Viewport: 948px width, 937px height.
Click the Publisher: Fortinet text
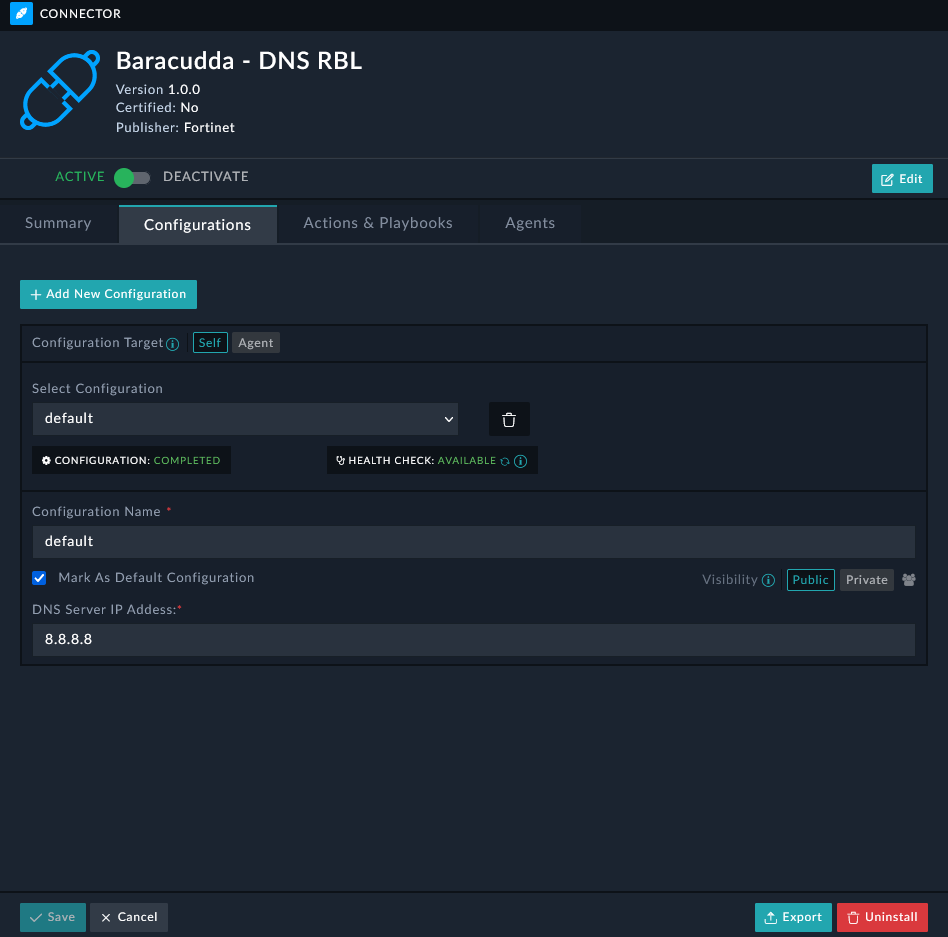pyautogui.click(x=175, y=128)
